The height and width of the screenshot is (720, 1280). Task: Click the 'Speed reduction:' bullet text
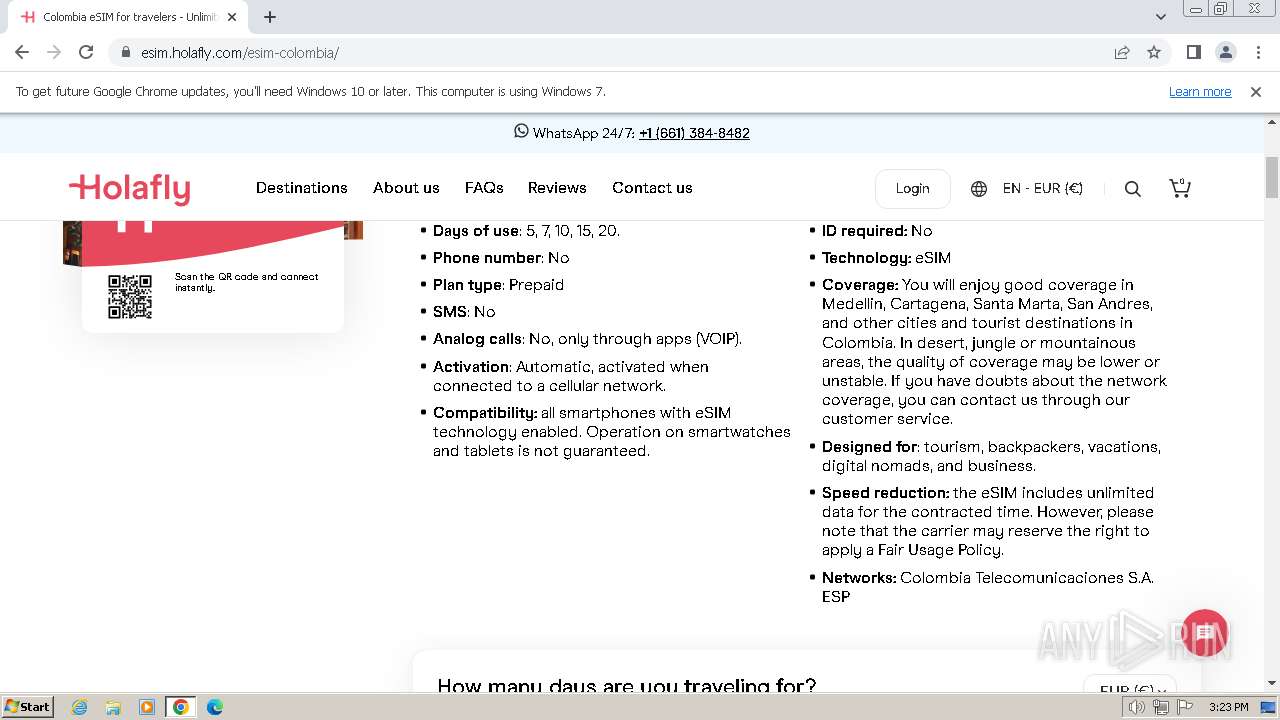pos(988,521)
